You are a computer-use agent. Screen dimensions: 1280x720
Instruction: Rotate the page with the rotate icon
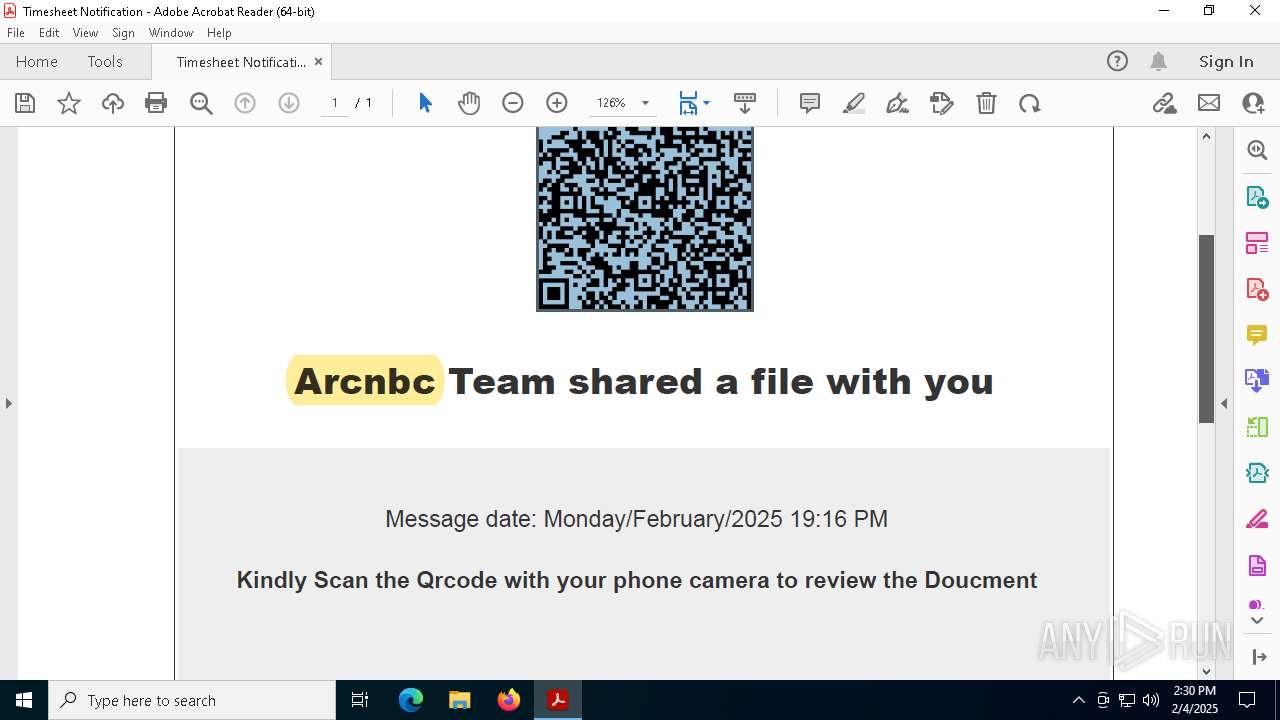[1030, 103]
